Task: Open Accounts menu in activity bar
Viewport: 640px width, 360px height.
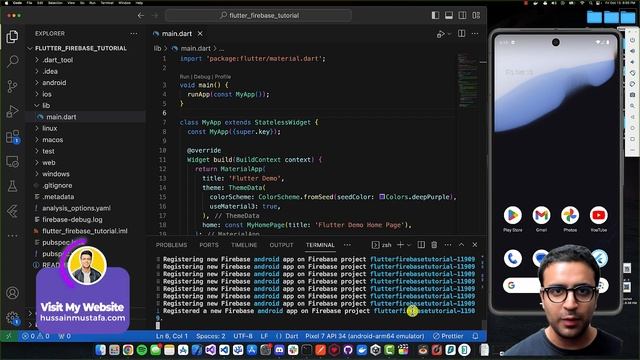Action: pos(12,293)
